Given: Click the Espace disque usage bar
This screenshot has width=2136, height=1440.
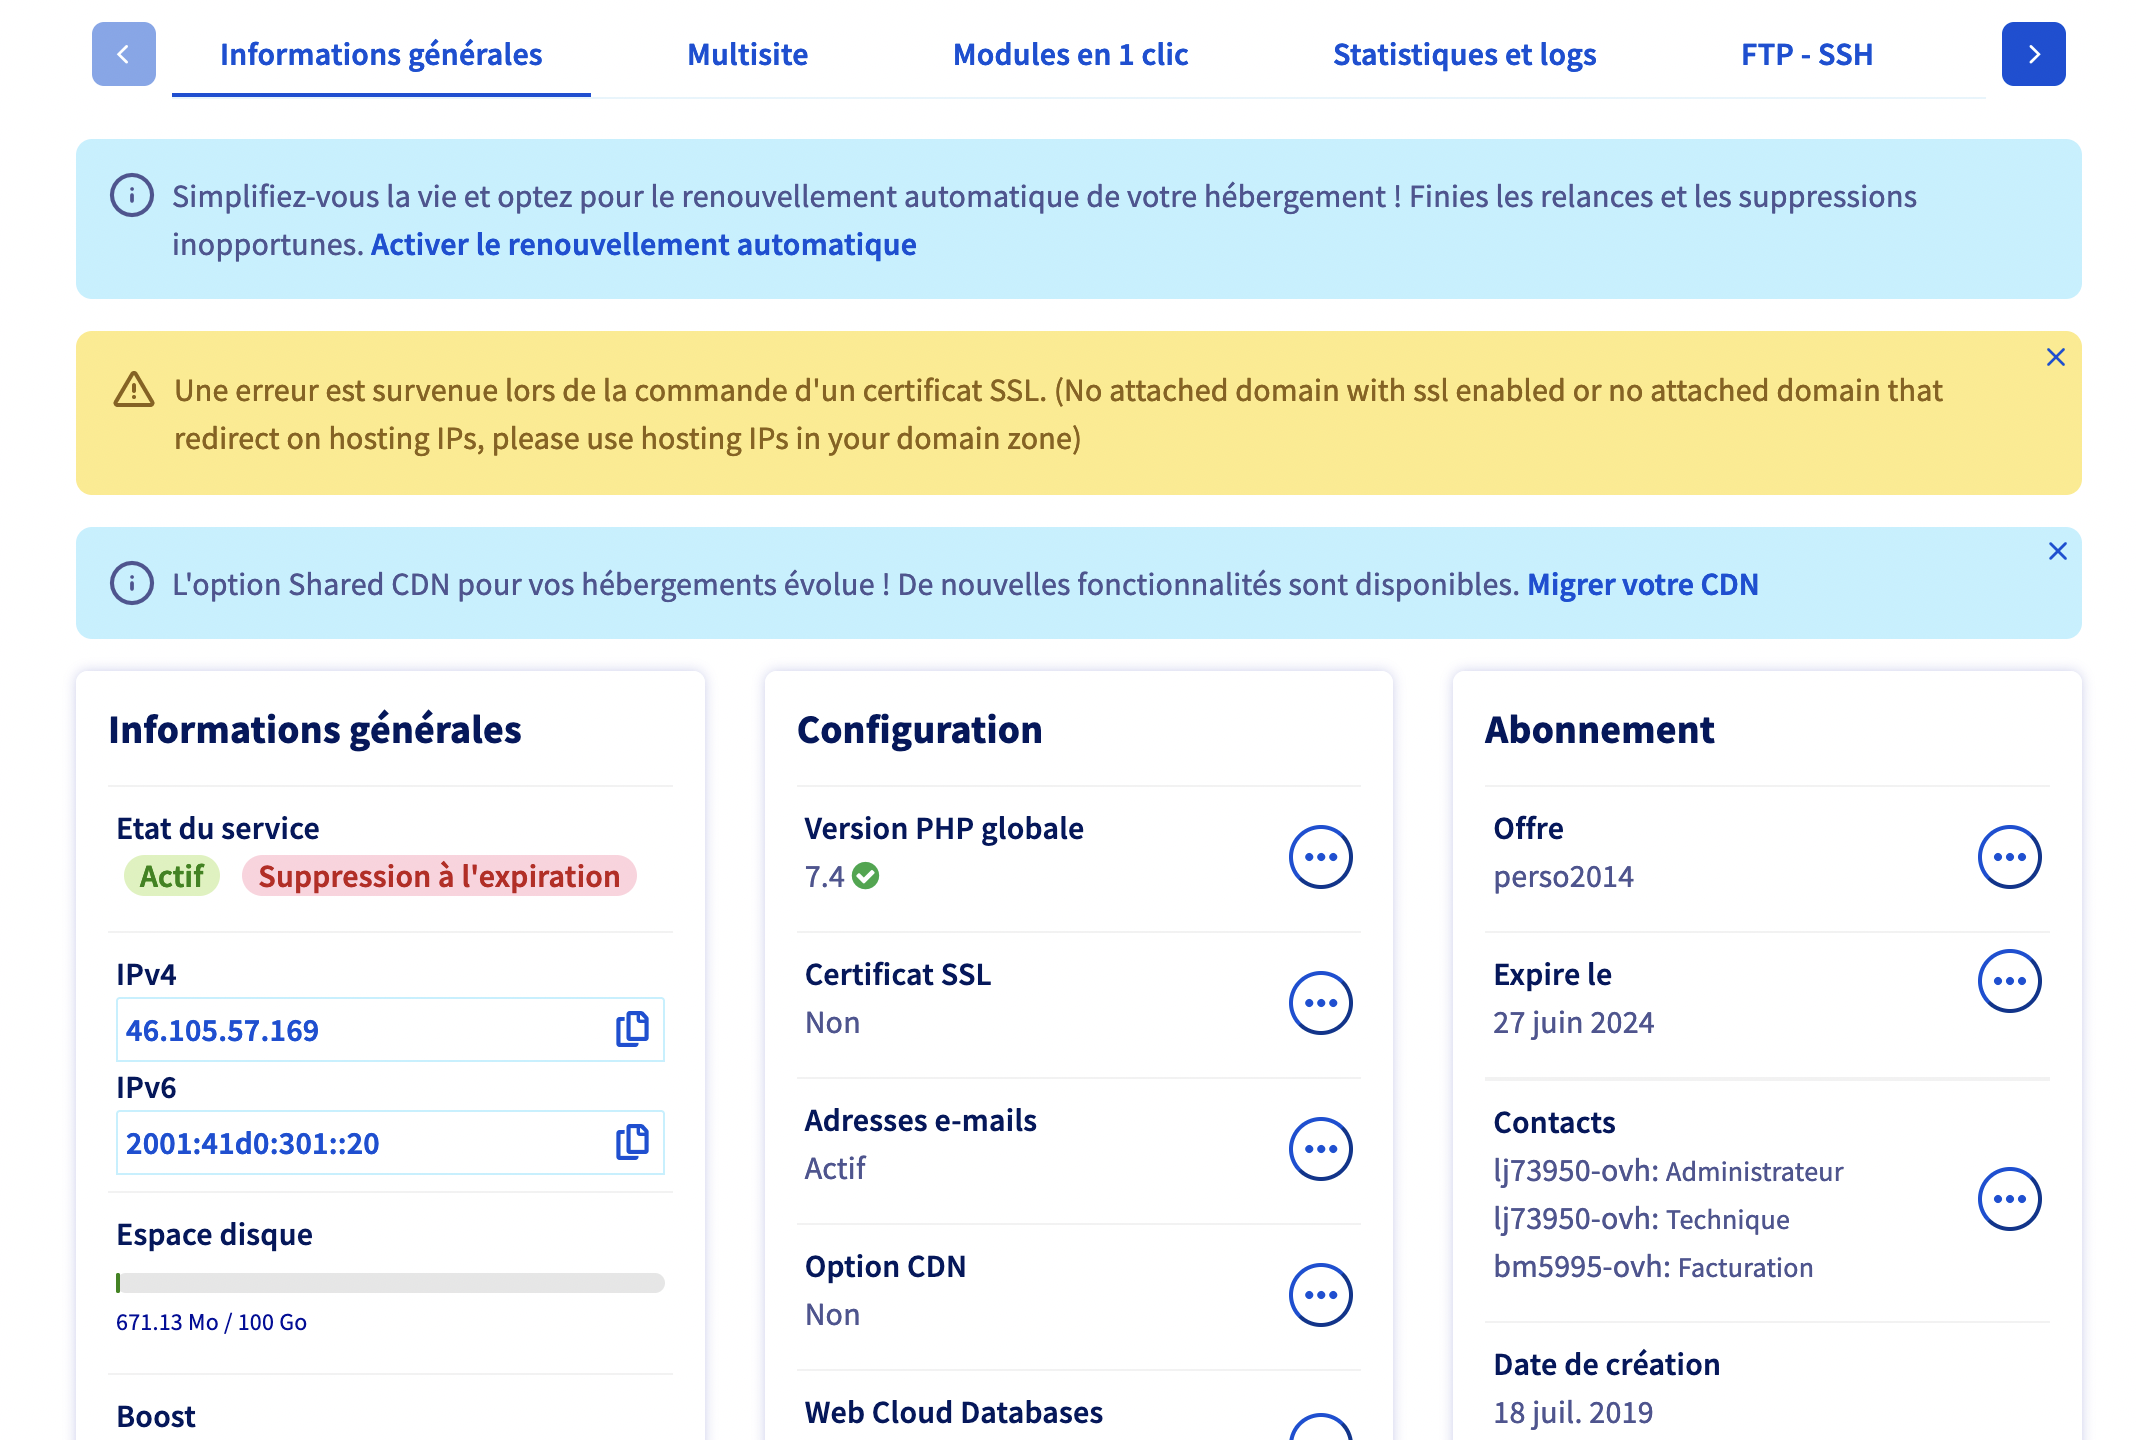Looking at the screenshot, I should 390,1283.
